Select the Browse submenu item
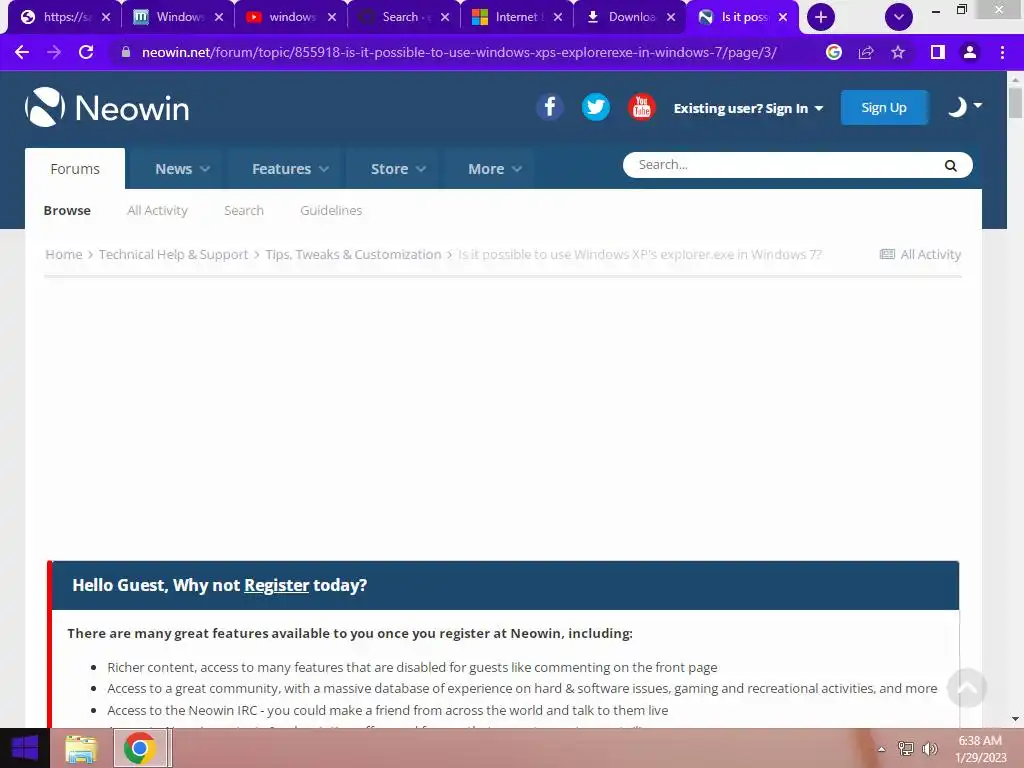This screenshot has width=1024, height=768. point(67,210)
